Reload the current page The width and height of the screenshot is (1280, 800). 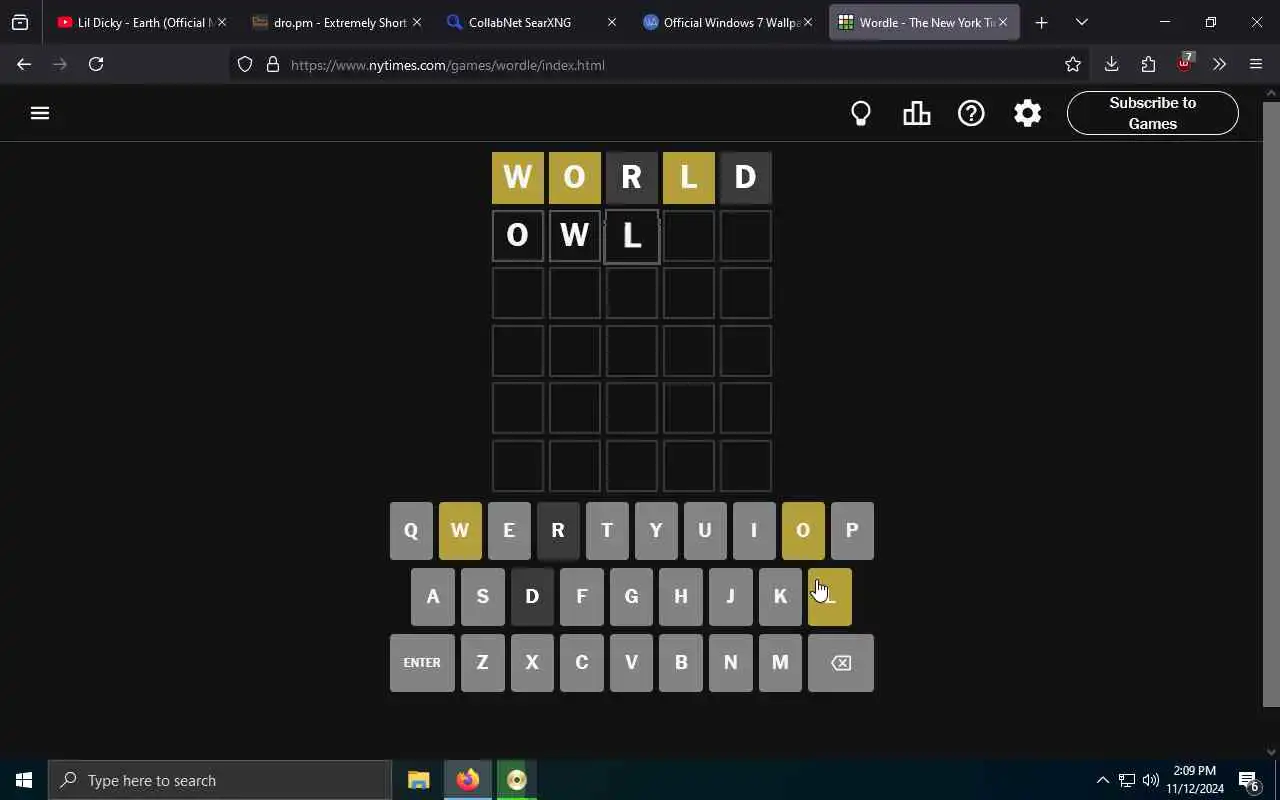[96, 65]
